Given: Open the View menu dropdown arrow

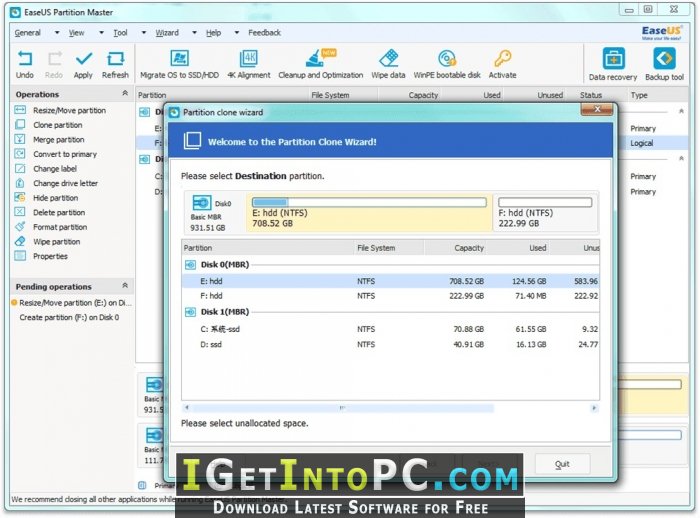Looking at the screenshot, I should (x=101, y=33).
